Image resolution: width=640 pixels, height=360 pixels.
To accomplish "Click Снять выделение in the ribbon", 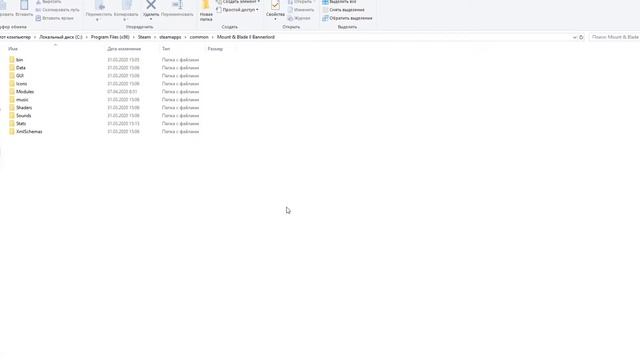I will (343, 10).
